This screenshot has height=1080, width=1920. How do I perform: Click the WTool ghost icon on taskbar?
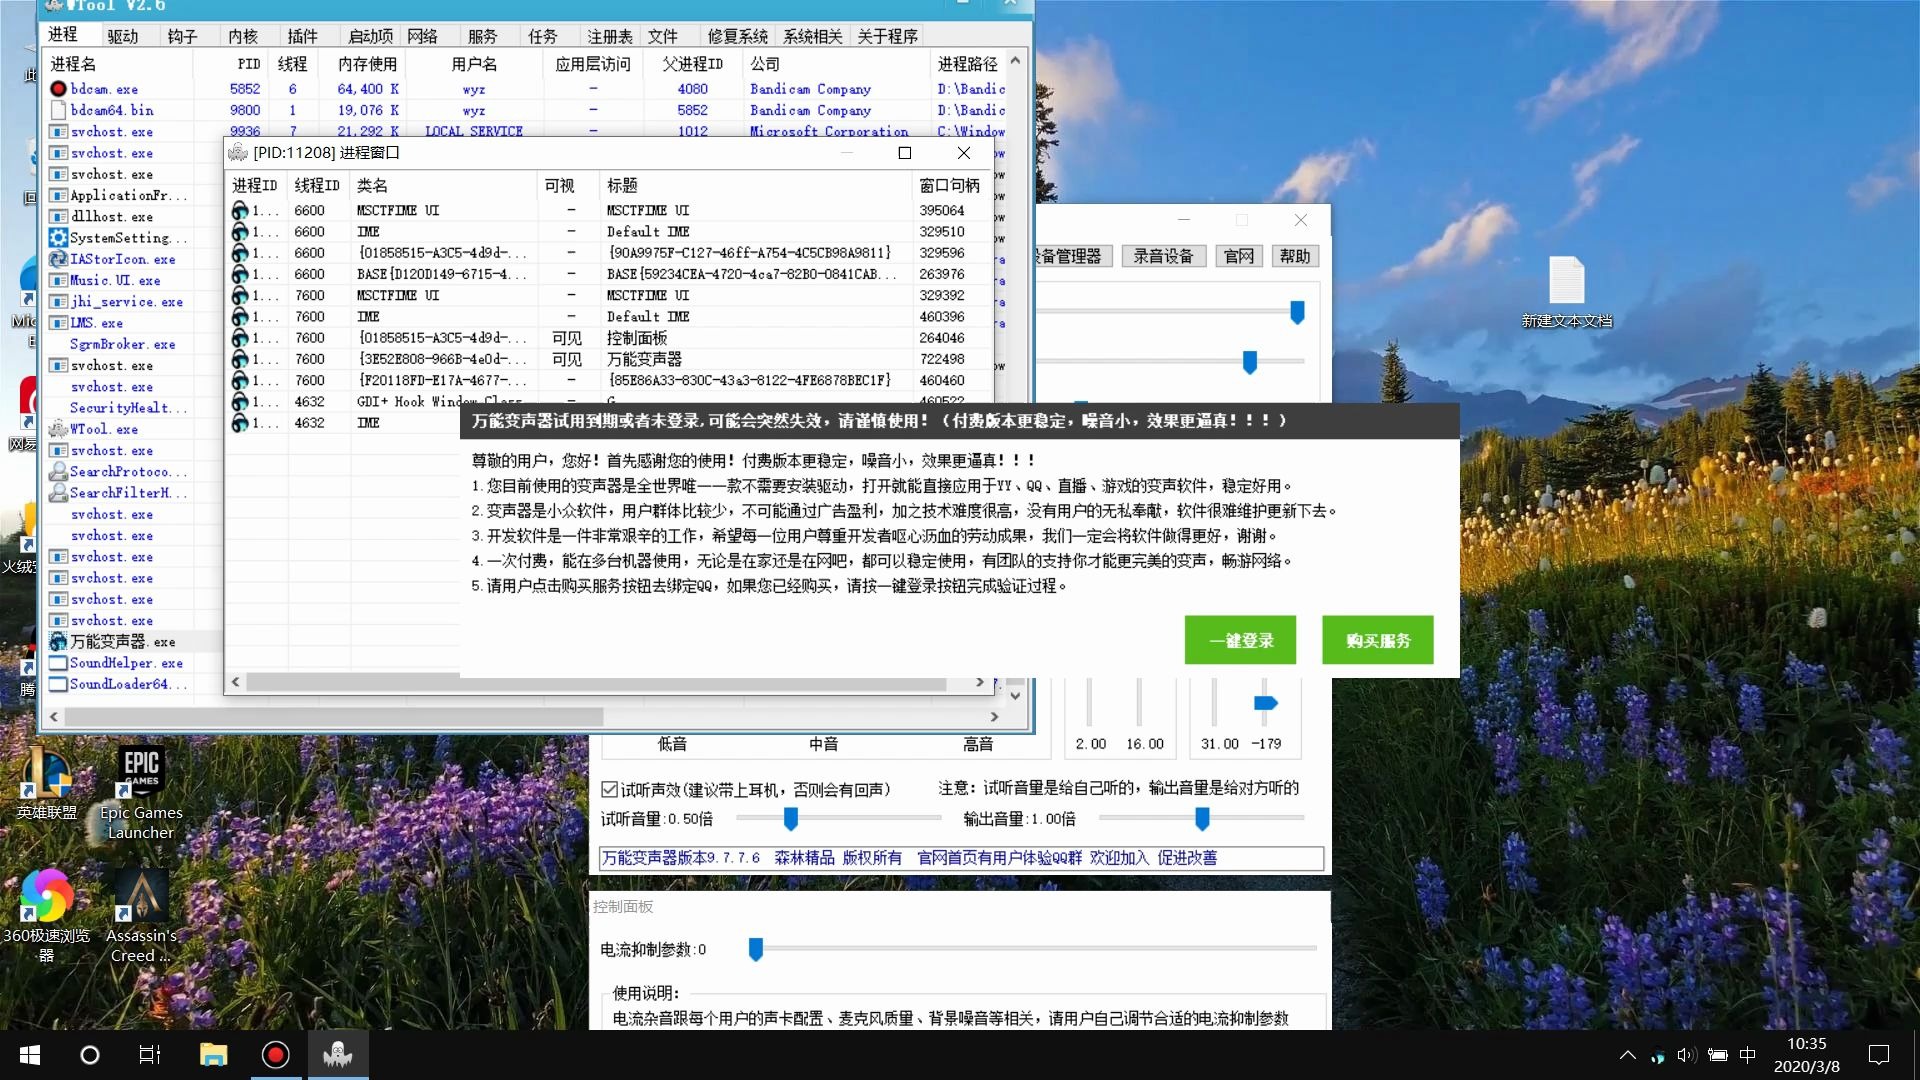coord(338,1055)
